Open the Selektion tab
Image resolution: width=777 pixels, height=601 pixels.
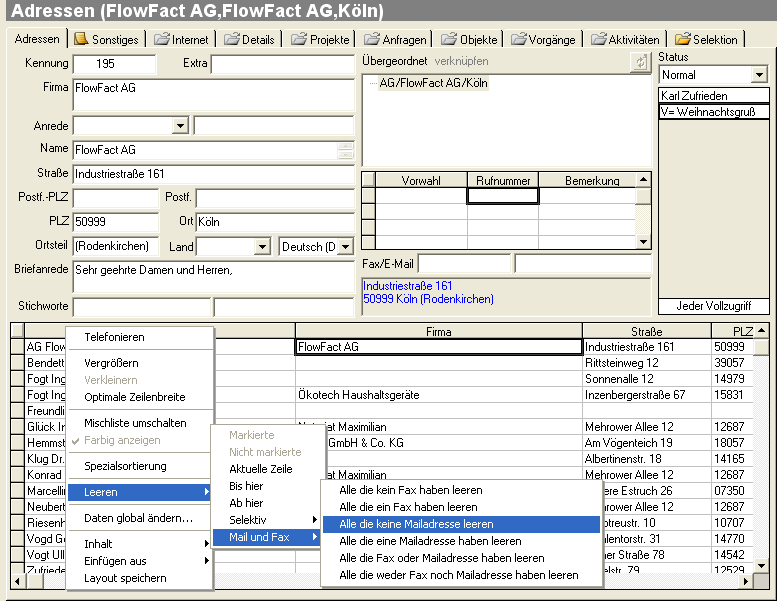click(x=707, y=40)
